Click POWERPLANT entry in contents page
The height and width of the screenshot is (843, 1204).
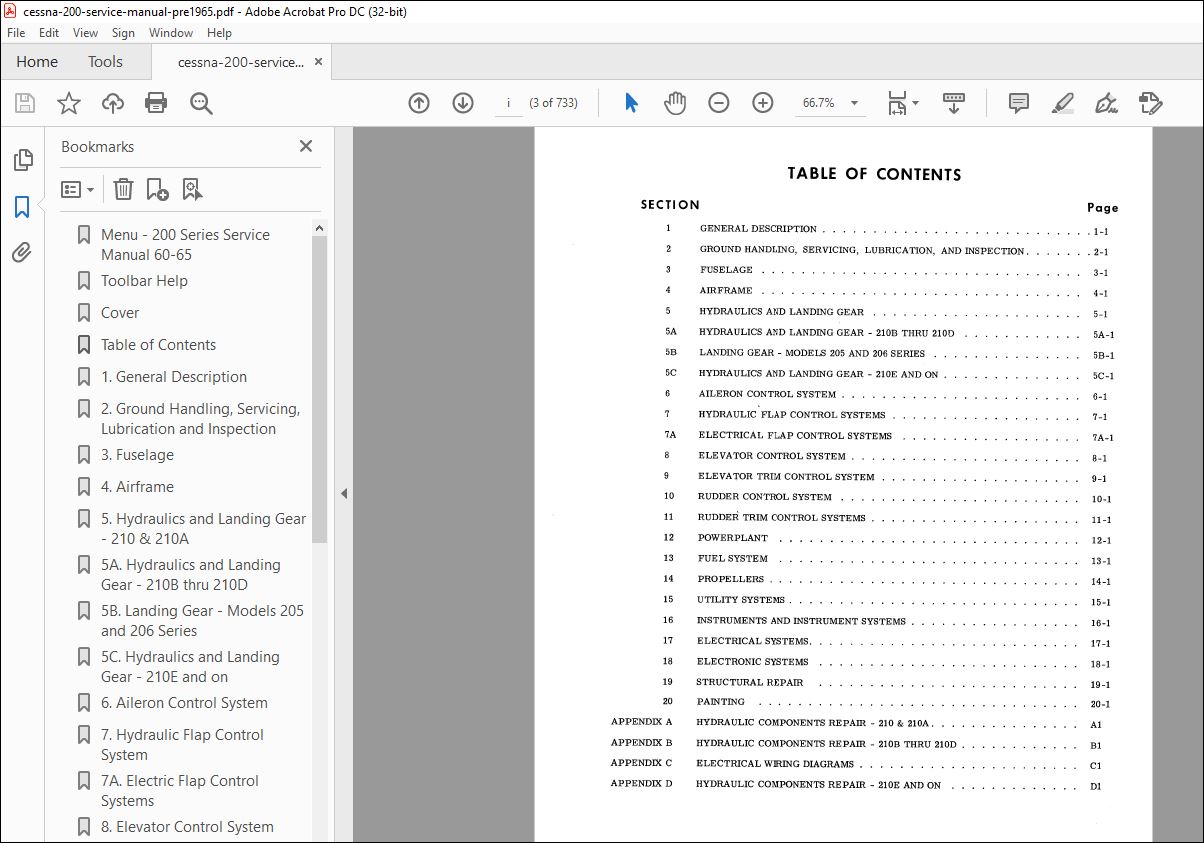(x=733, y=538)
